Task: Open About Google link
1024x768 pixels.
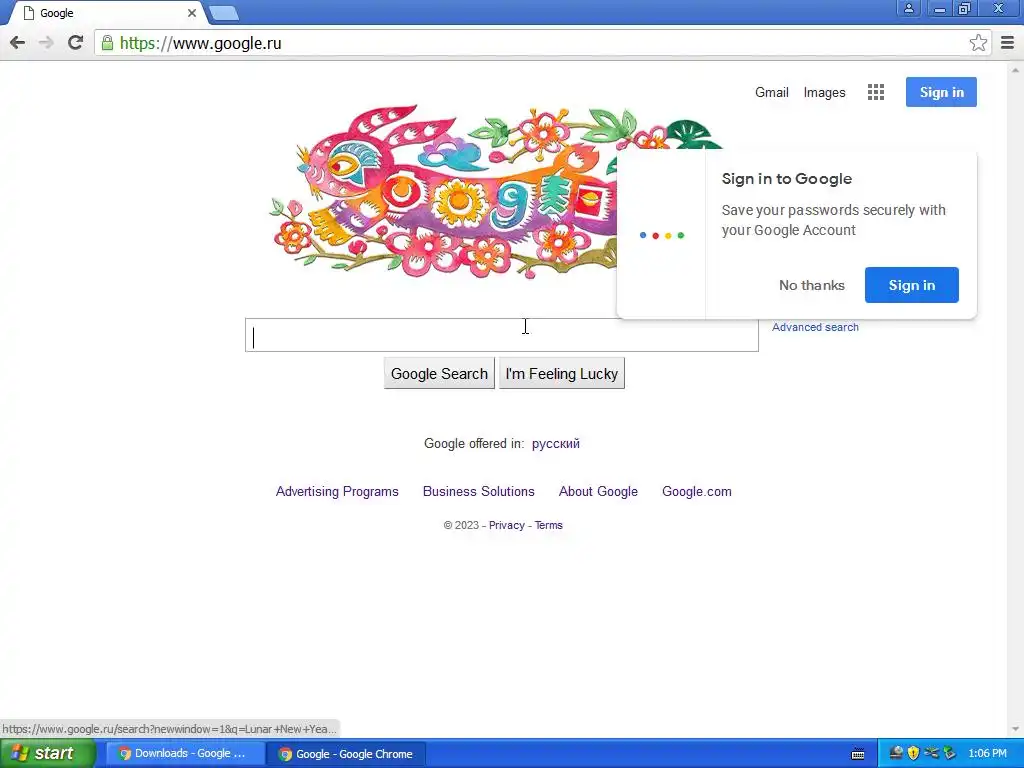Action: [x=598, y=491]
